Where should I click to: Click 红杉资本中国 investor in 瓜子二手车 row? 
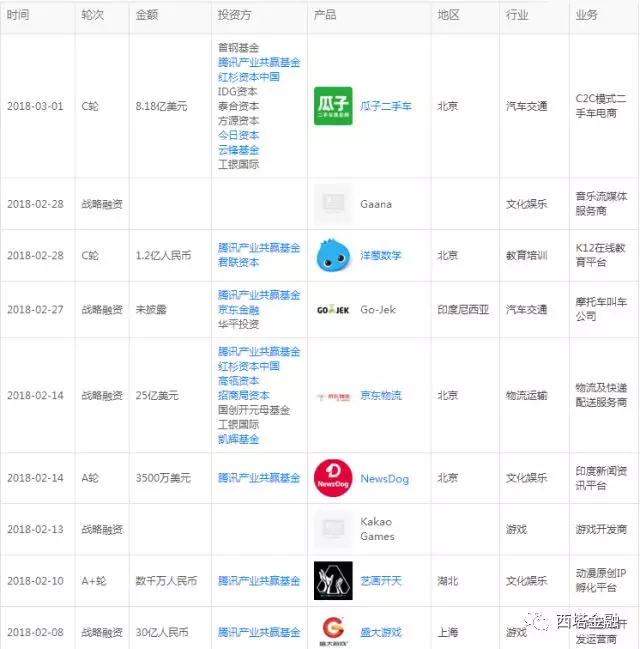(248, 77)
